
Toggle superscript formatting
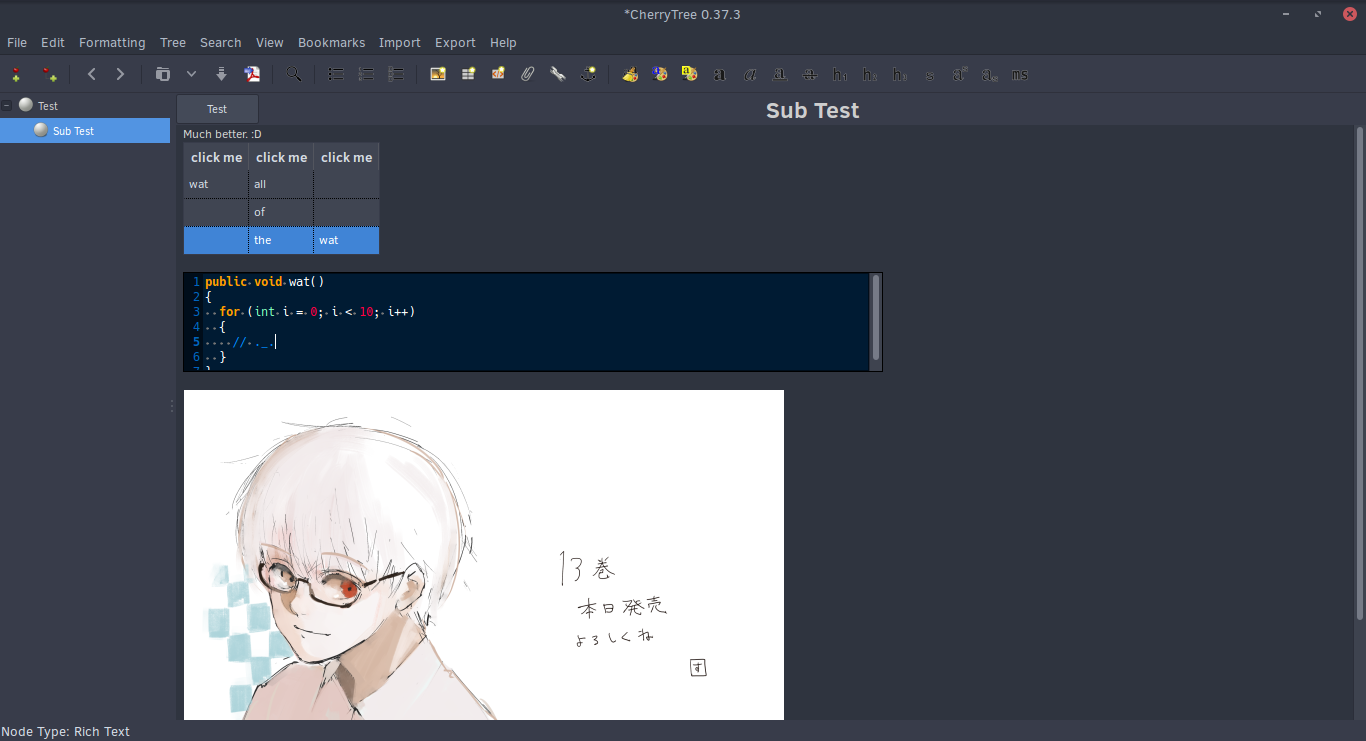960,74
